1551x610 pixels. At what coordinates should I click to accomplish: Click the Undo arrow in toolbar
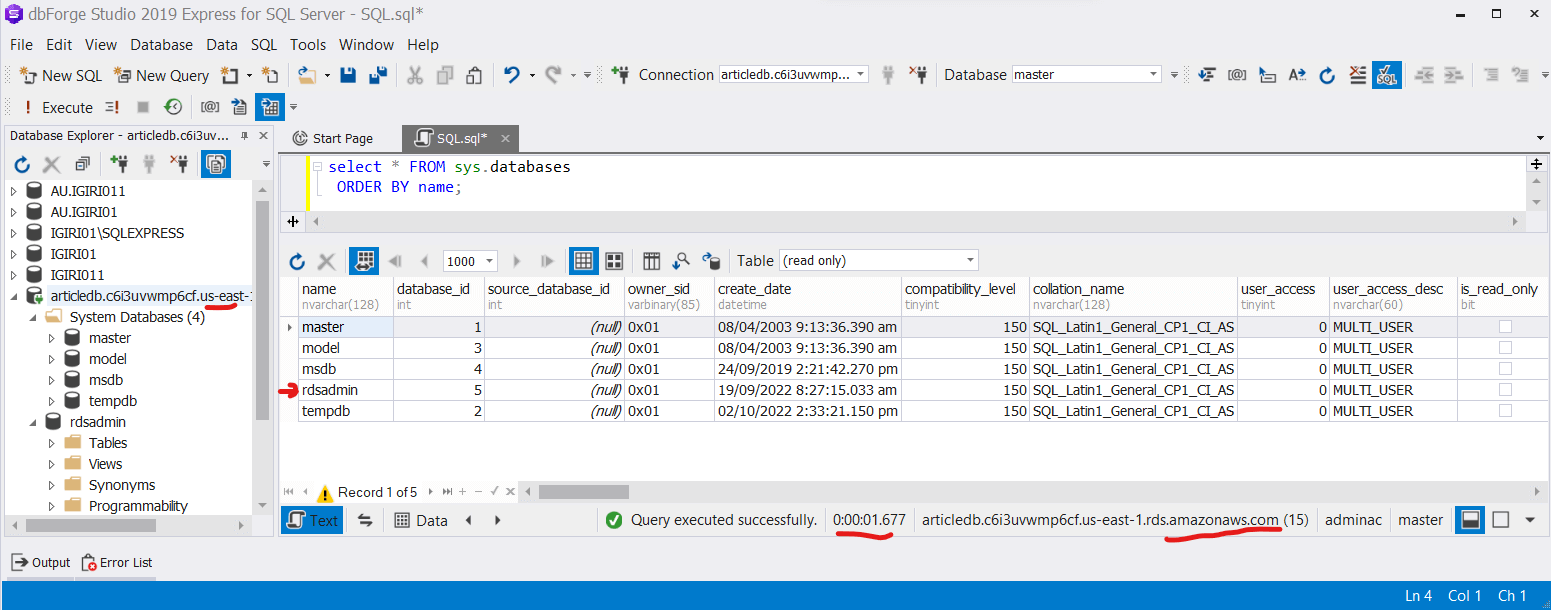coord(512,75)
